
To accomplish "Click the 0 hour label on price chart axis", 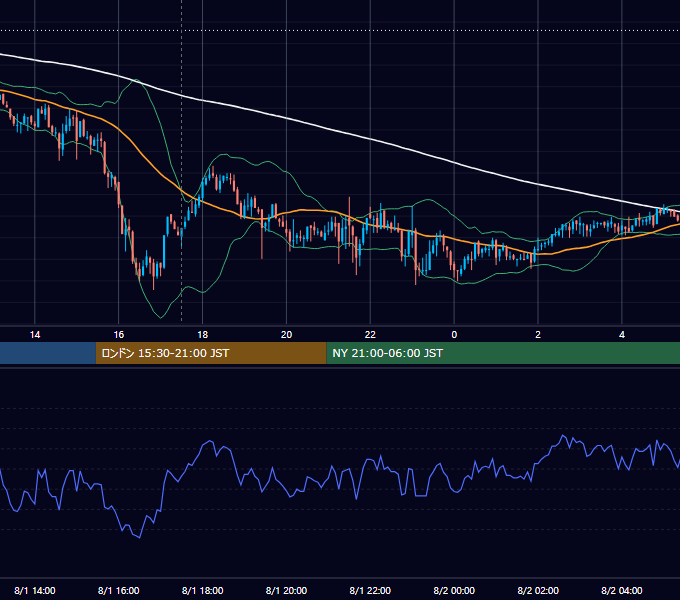I will 454,335.
